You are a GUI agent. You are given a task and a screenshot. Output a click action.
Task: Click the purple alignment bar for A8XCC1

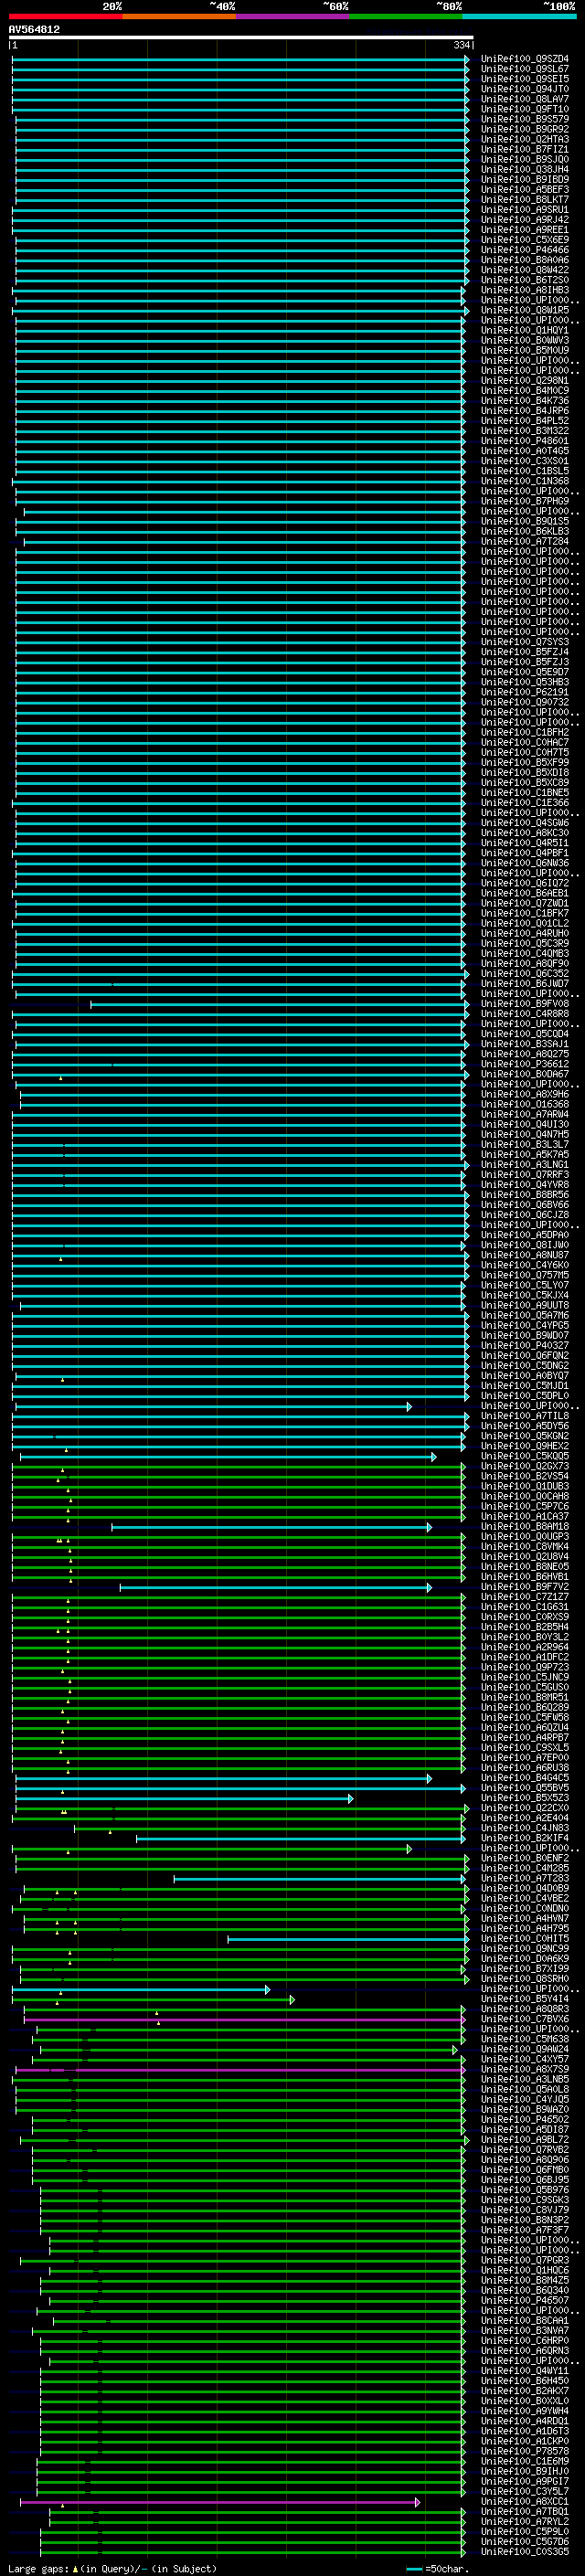(x=220, y=2503)
